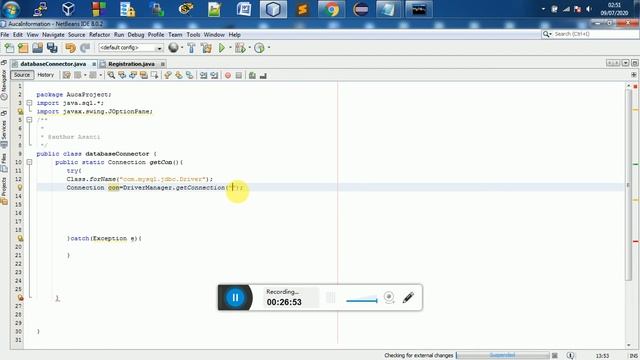Click the taskbar clock showing 02:51
The image size is (640, 360).
click(614, 9)
